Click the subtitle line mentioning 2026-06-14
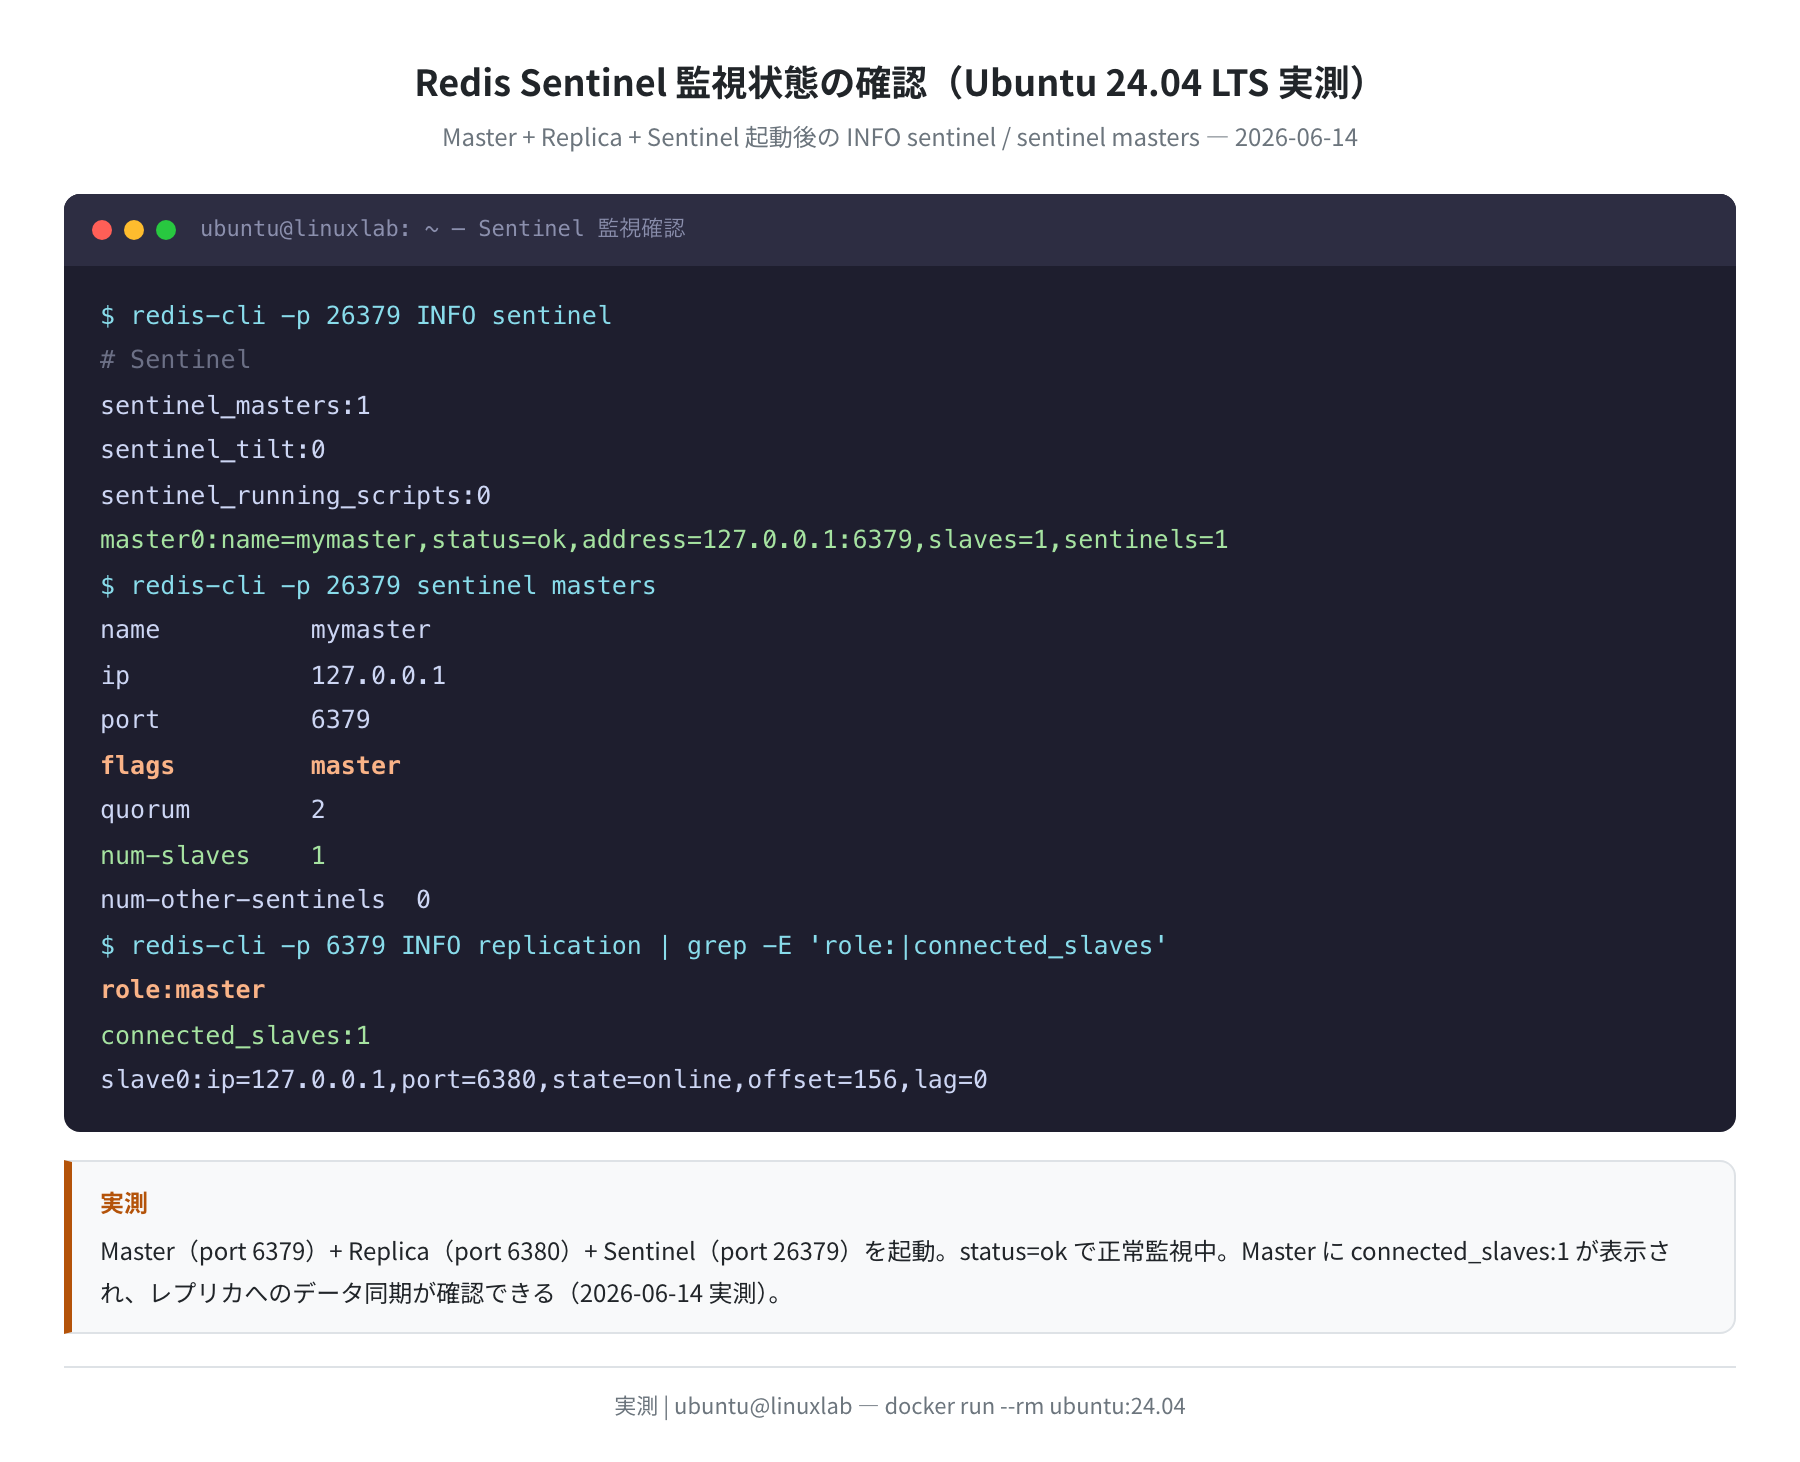This screenshot has width=1800, height=1462. coord(900,137)
